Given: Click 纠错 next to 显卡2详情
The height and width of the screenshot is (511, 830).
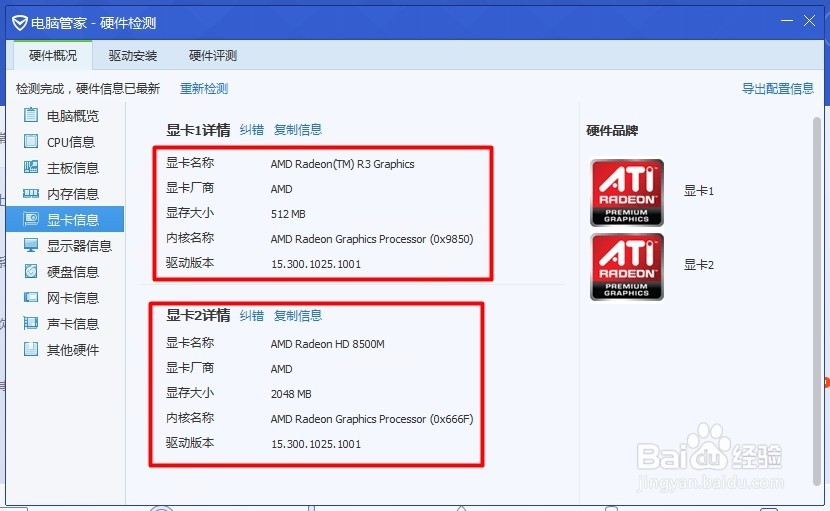Looking at the screenshot, I should coord(251,316).
